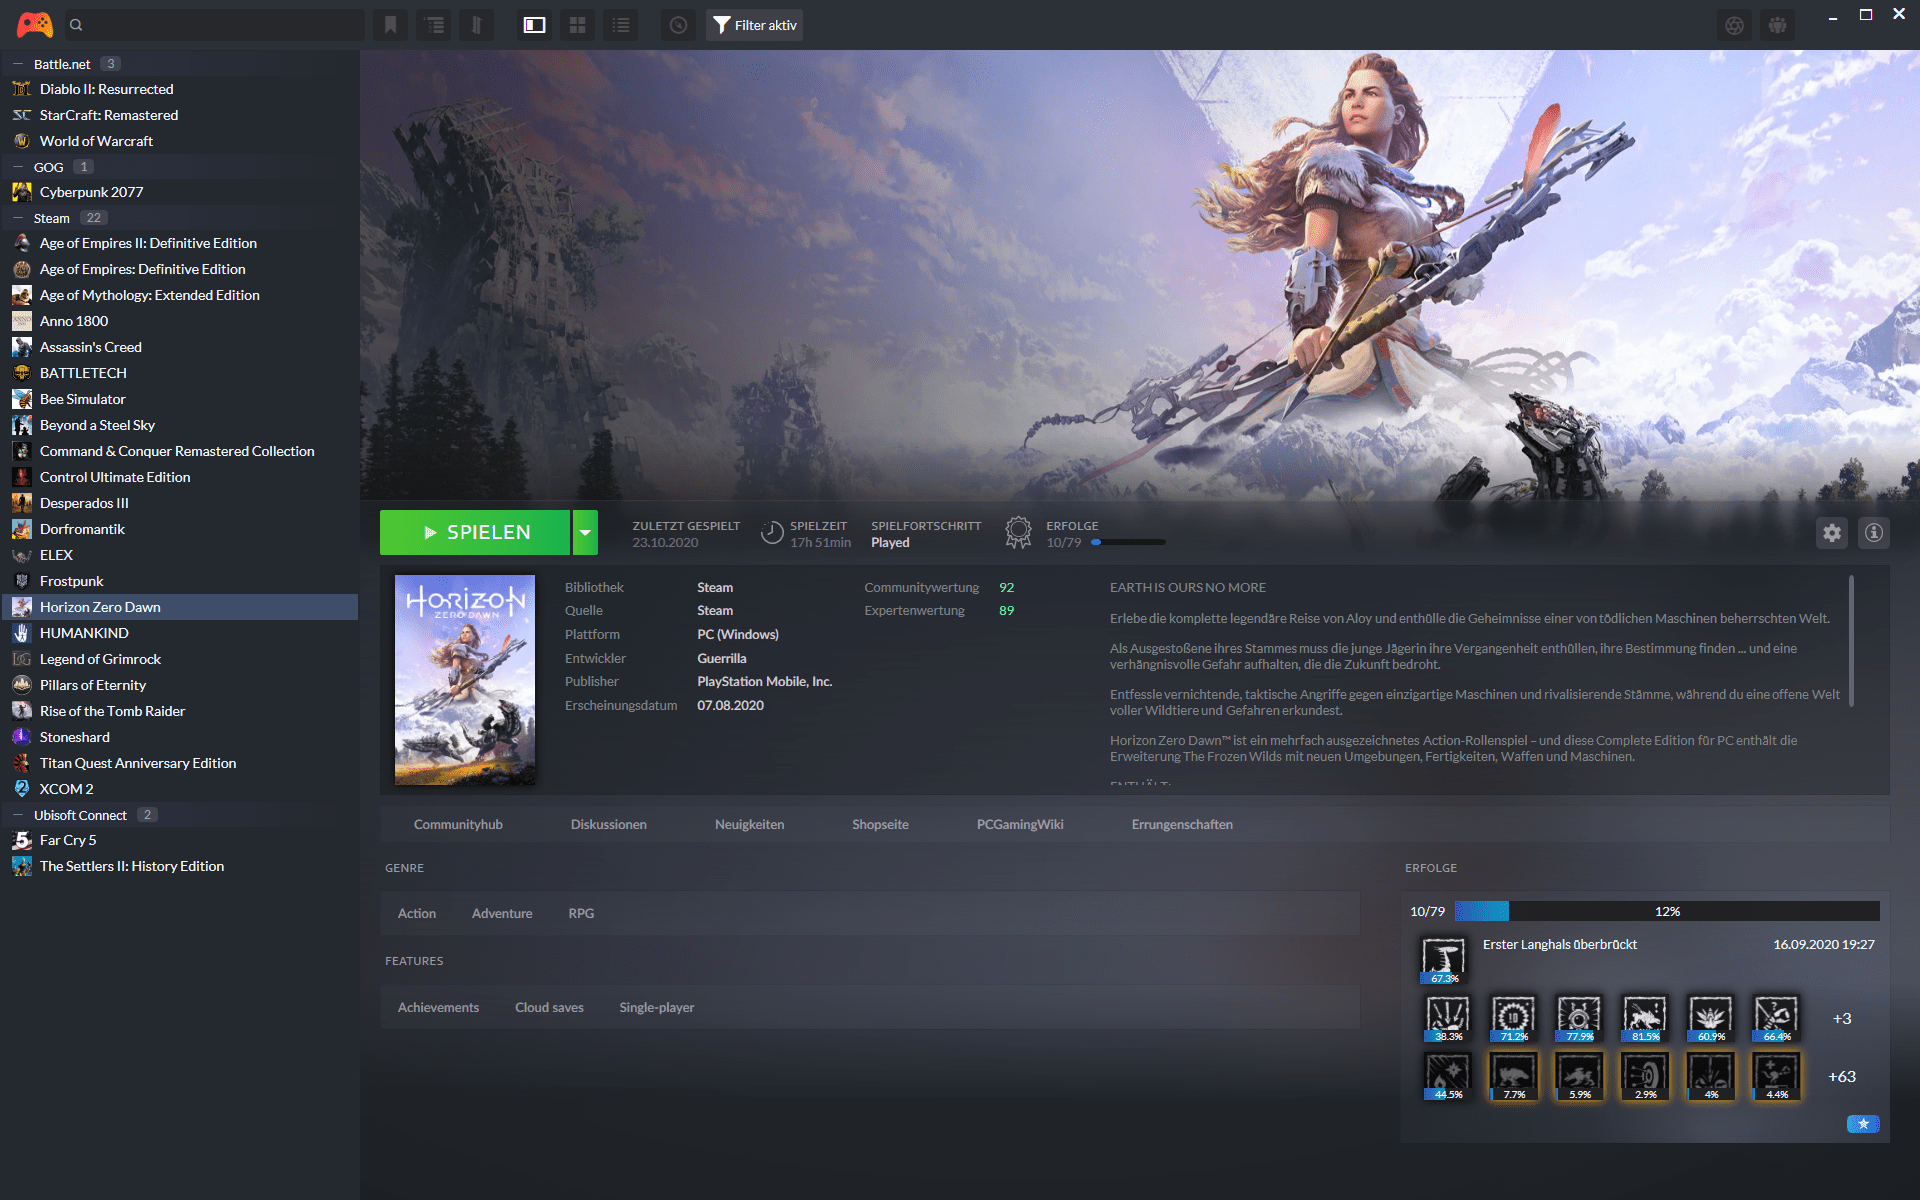Filter by the Cloud saves feature

549,1007
